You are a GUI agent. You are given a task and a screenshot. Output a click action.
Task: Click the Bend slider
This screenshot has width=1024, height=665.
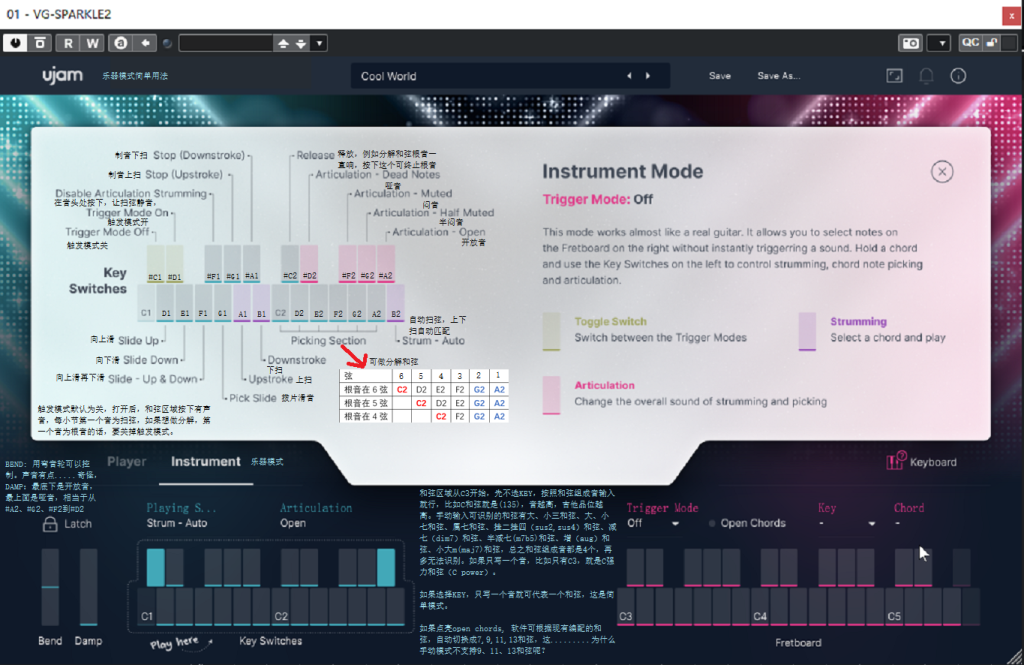click(x=50, y=587)
